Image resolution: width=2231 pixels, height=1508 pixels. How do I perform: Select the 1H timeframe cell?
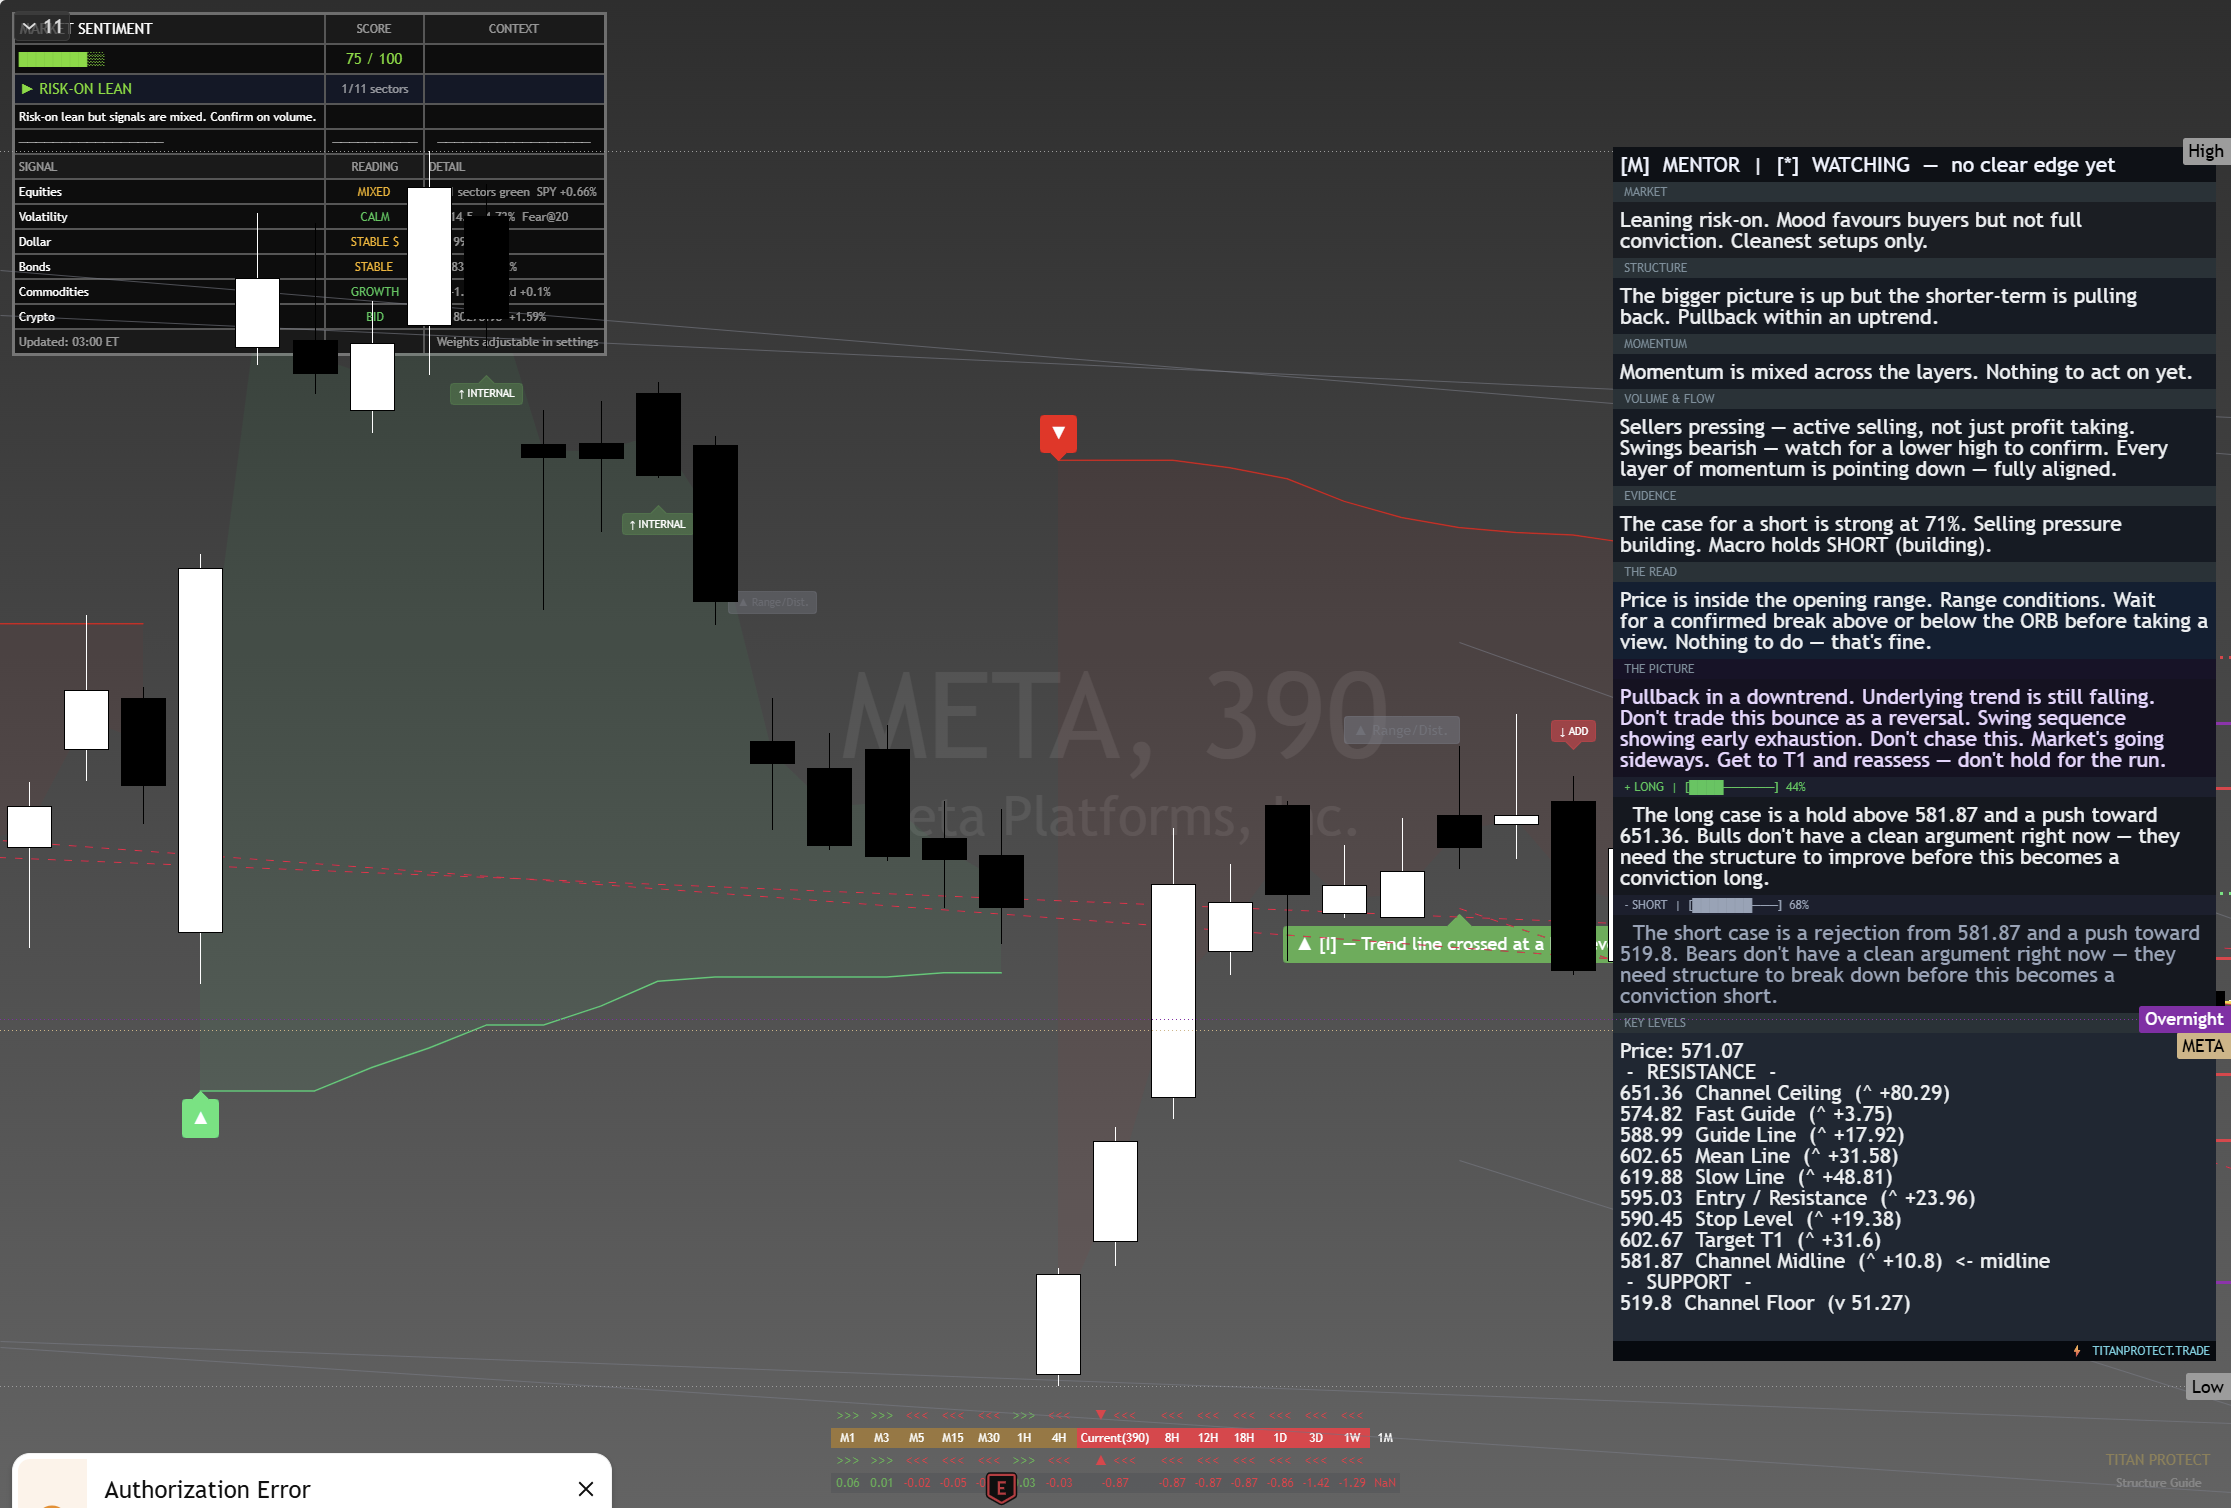1024,1438
